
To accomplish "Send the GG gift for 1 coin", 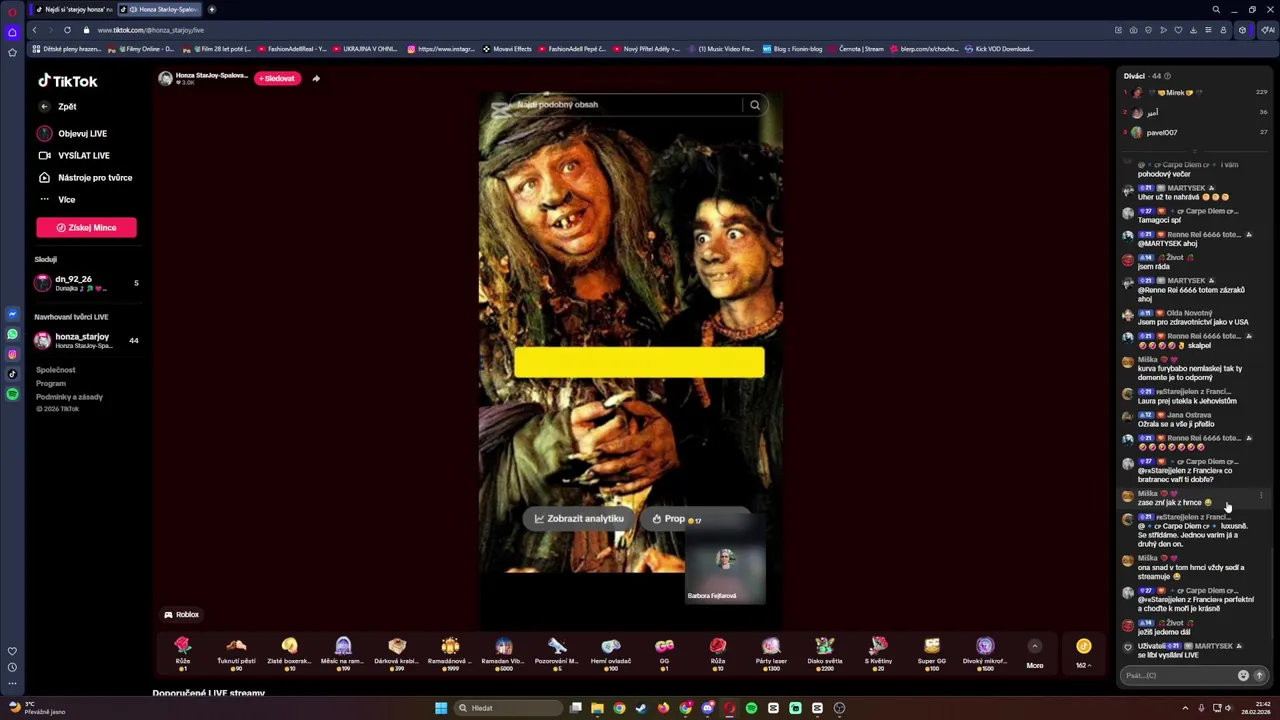I will pos(664,653).
